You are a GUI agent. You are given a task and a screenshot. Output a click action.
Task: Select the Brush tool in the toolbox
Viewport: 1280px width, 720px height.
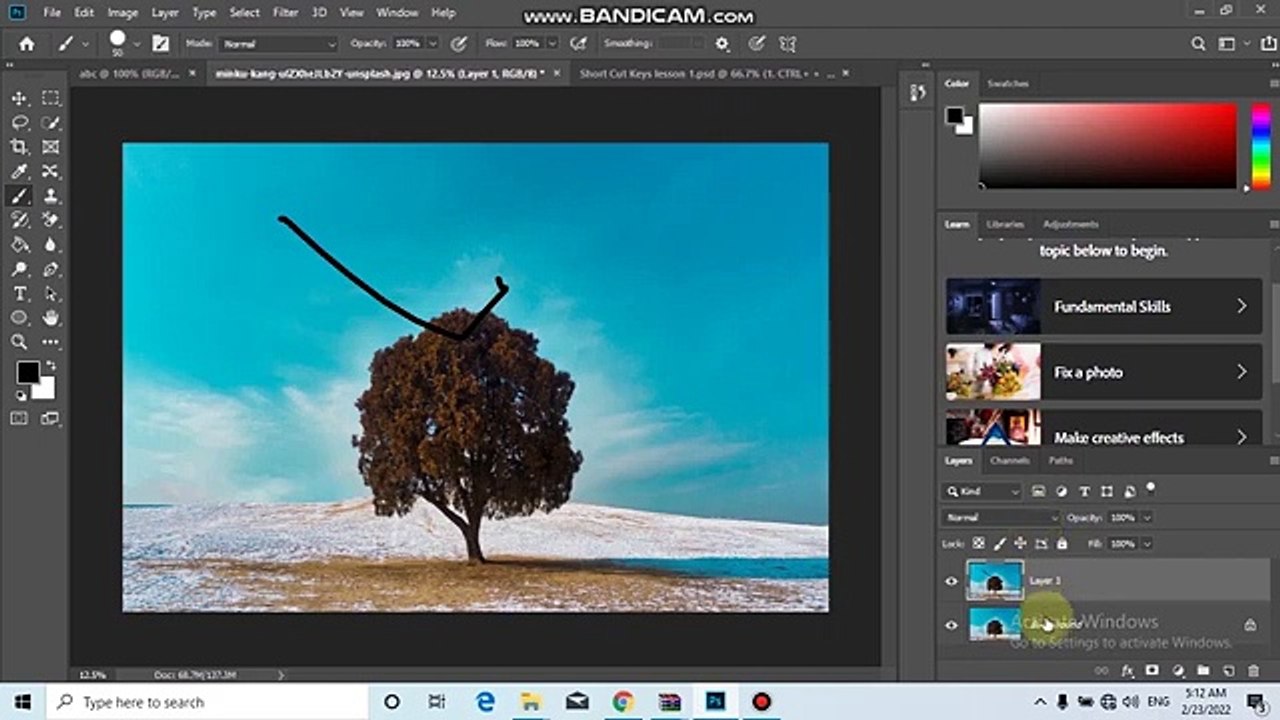coord(19,196)
